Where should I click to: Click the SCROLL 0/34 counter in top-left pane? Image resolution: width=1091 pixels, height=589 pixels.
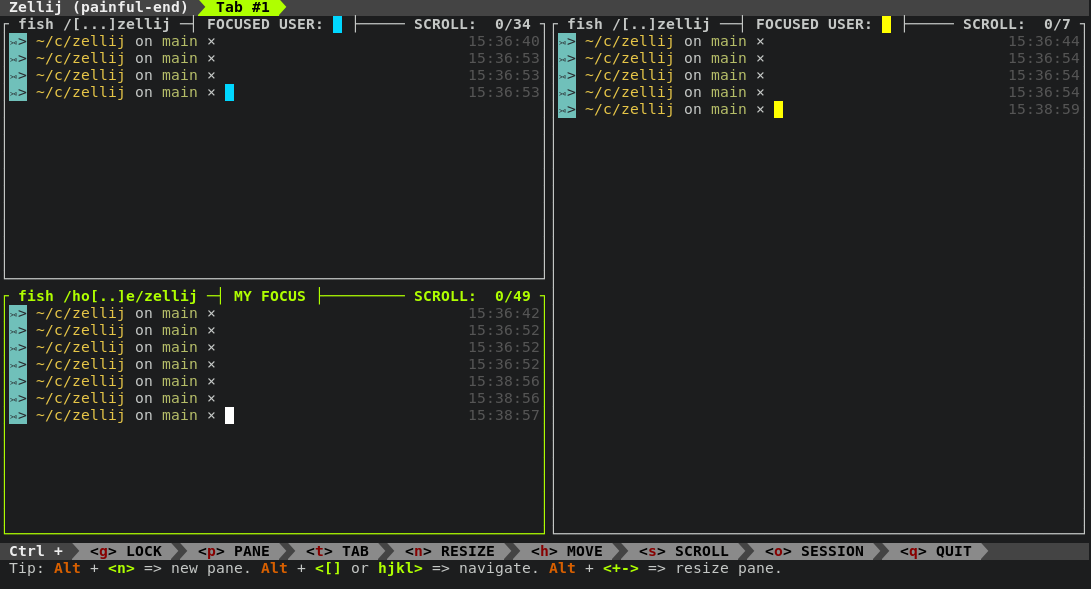[471, 24]
